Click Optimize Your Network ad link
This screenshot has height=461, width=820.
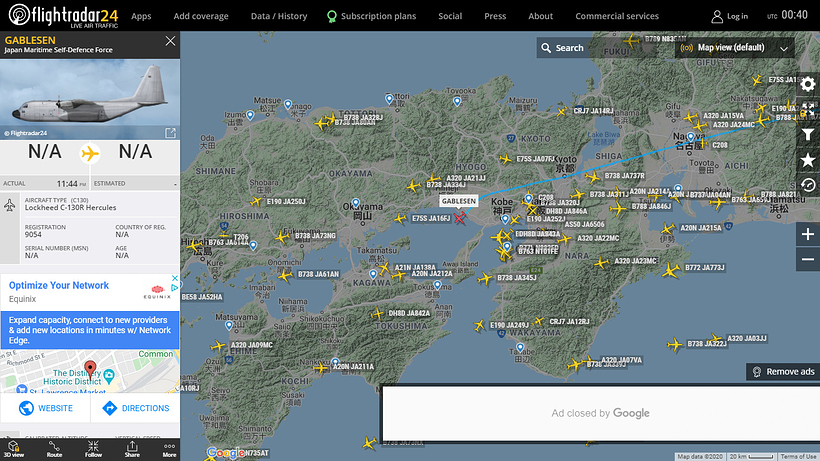tap(59, 285)
